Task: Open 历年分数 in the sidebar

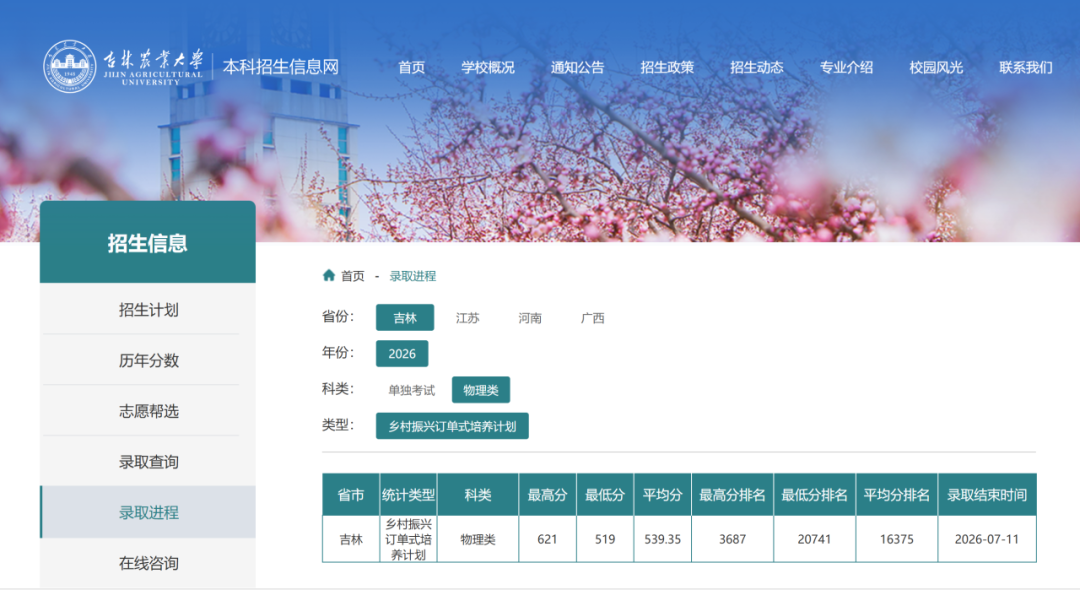Action: (x=148, y=360)
